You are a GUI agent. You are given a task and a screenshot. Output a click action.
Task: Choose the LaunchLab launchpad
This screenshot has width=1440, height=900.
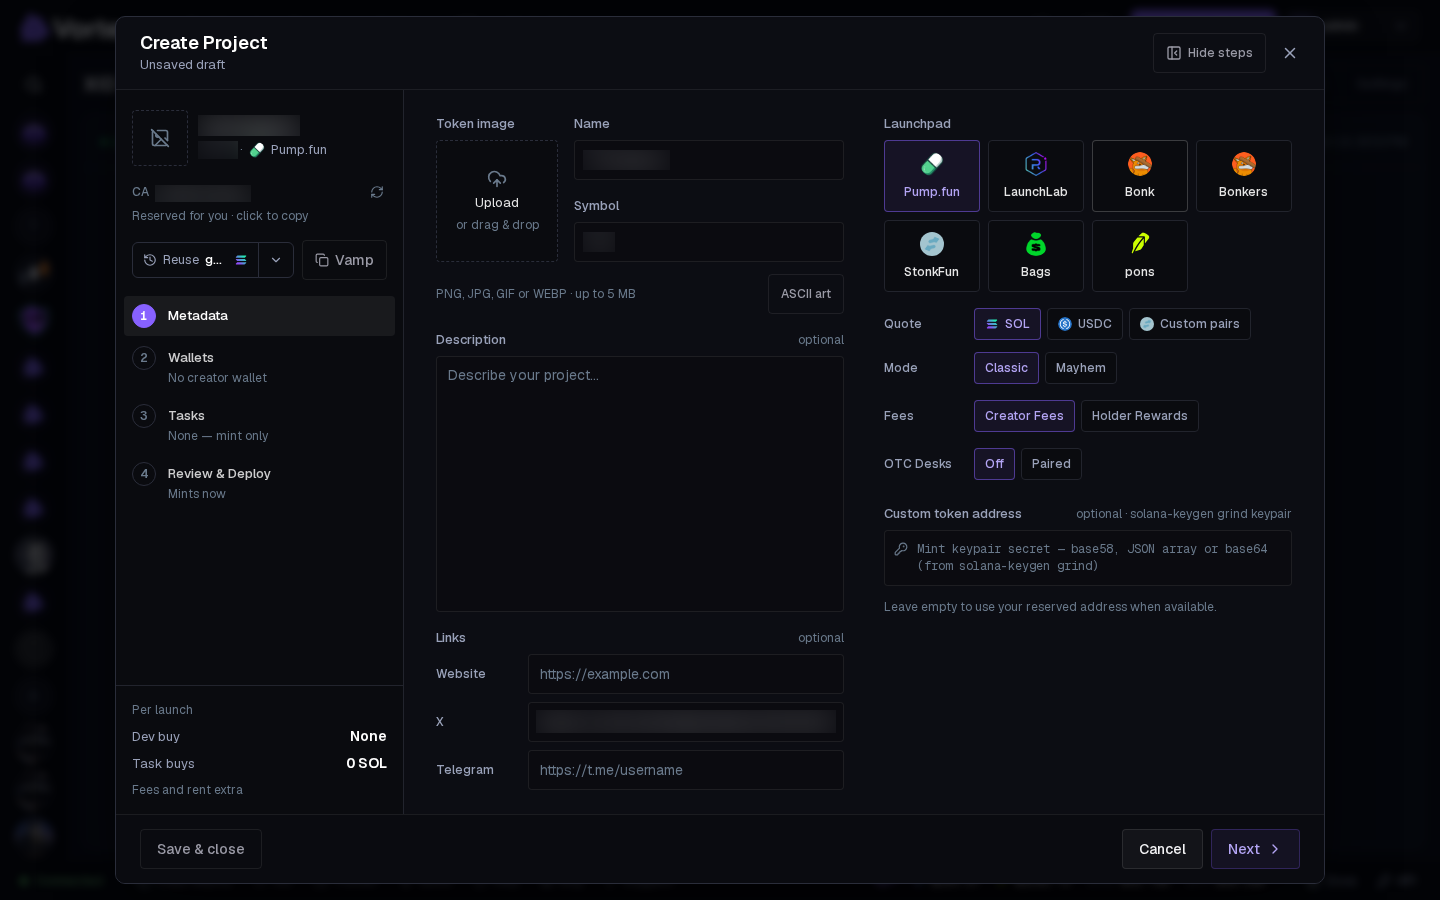coord(1036,176)
